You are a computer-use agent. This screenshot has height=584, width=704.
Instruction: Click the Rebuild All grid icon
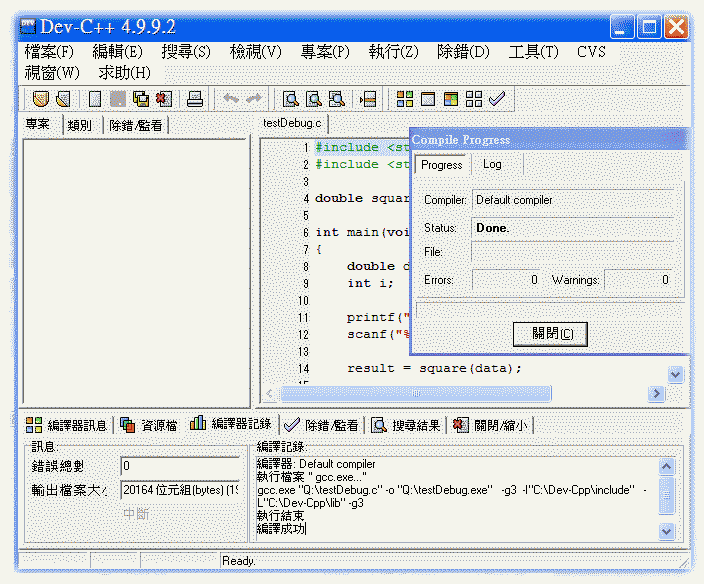point(474,99)
